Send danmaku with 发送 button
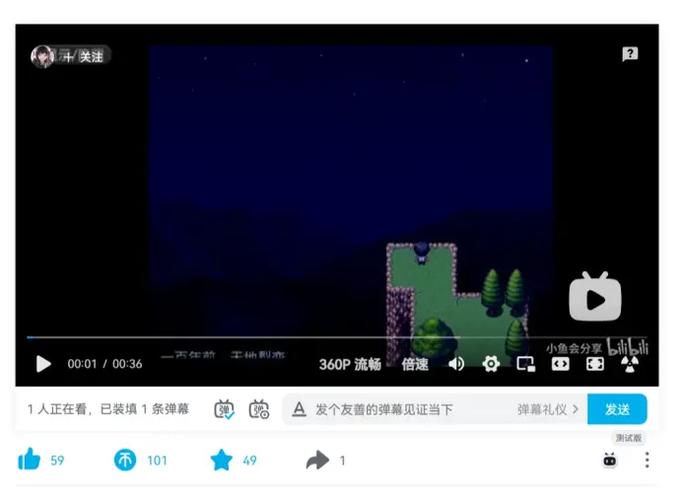 (617, 409)
